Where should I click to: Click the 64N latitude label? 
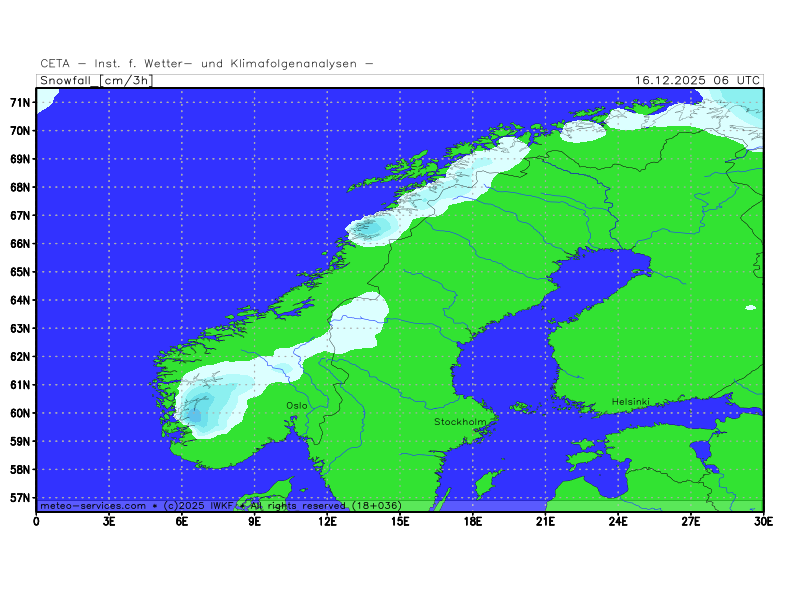click(x=20, y=300)
